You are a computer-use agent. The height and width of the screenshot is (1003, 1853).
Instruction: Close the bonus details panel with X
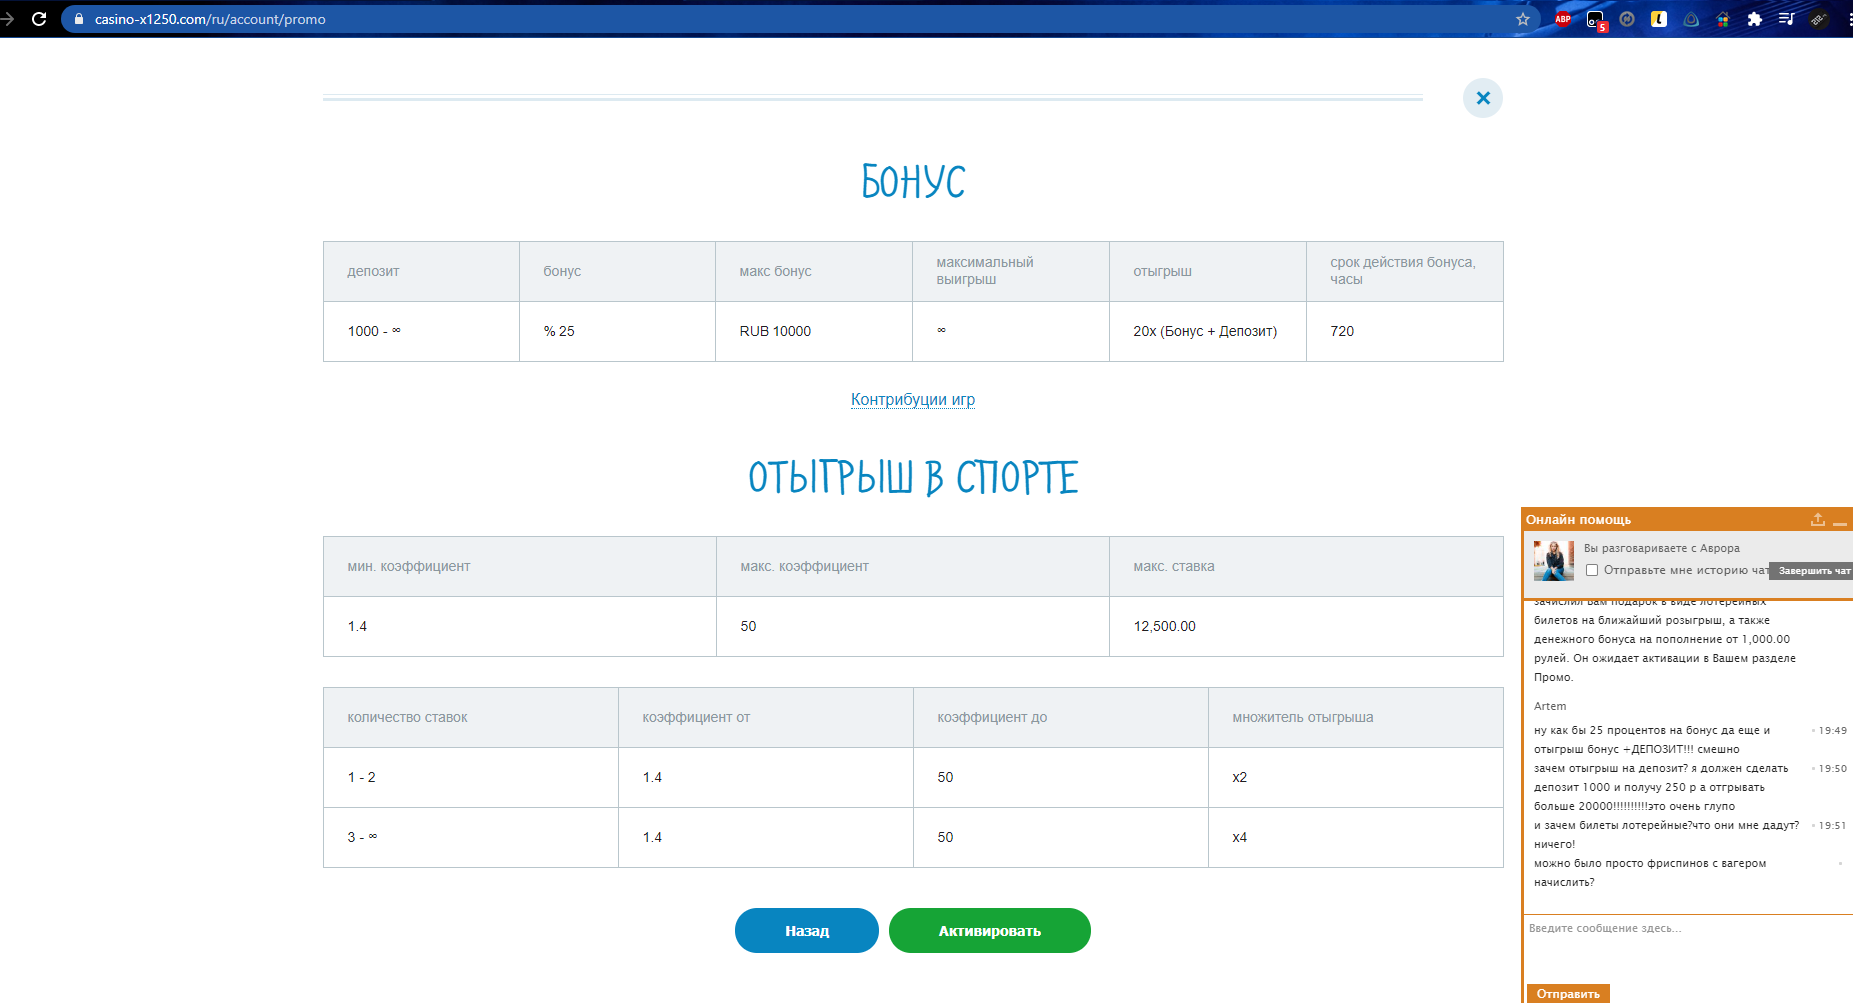(x=1482, y=98)
